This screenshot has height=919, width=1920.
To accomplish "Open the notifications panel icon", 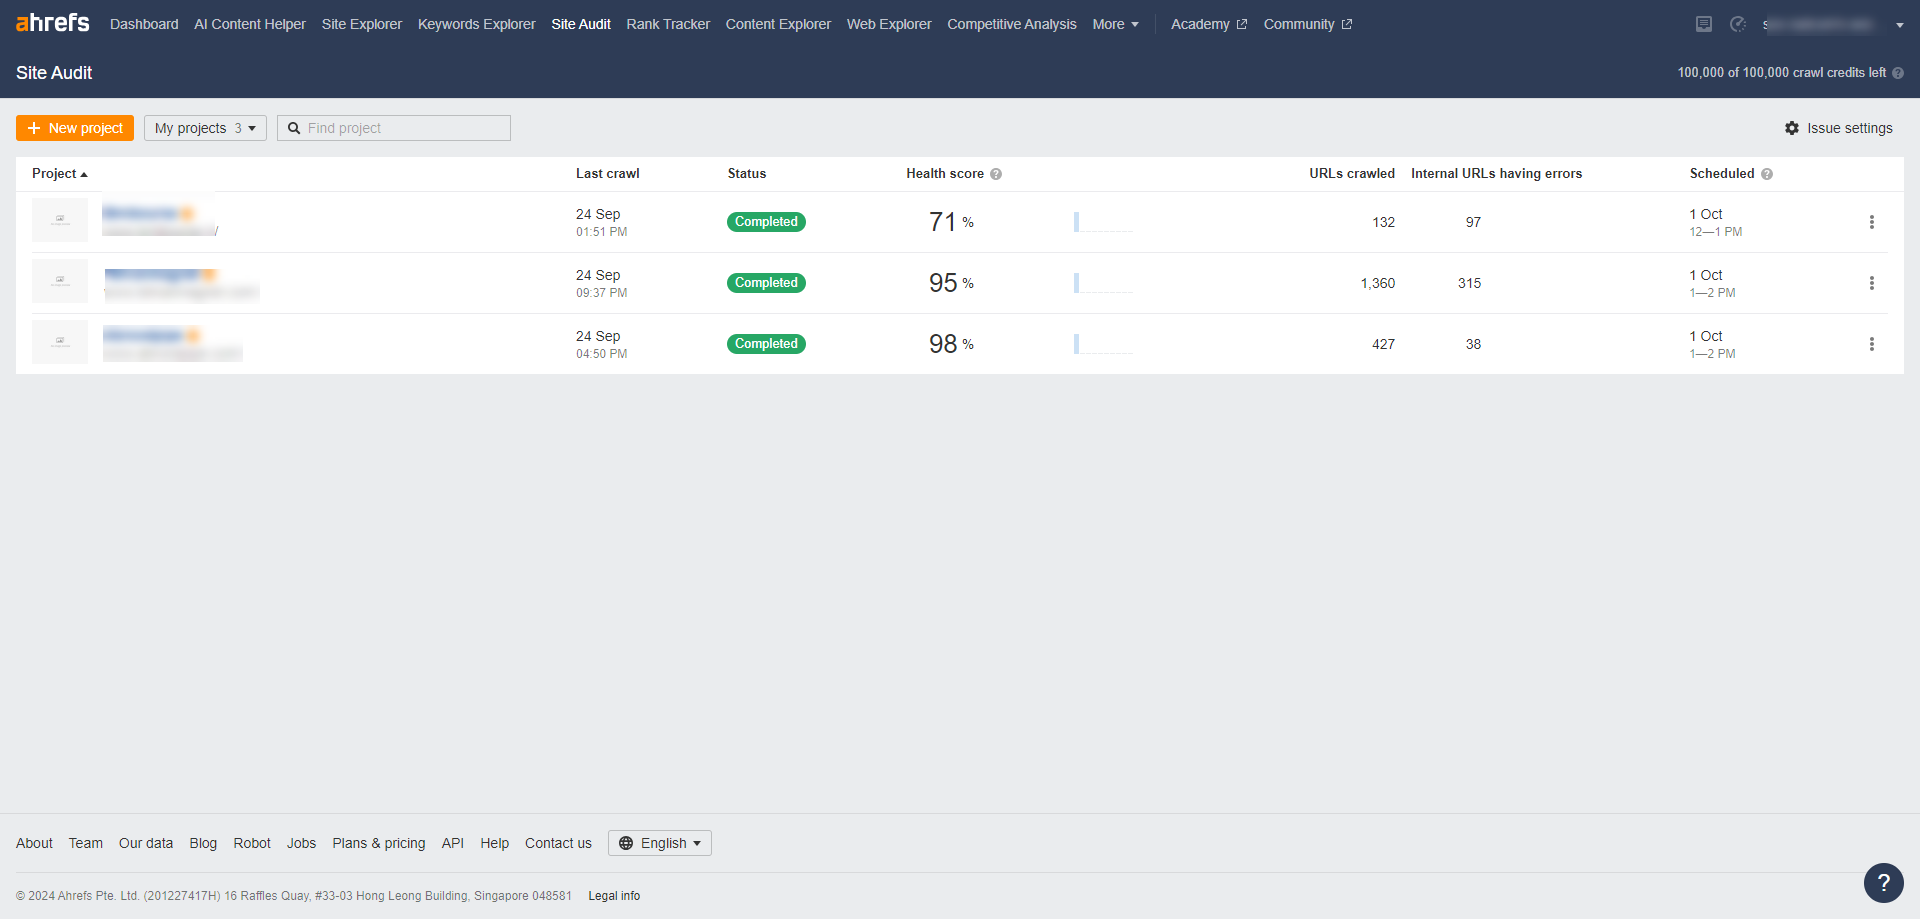I will pyautogui.click(x=1703, y=24).
